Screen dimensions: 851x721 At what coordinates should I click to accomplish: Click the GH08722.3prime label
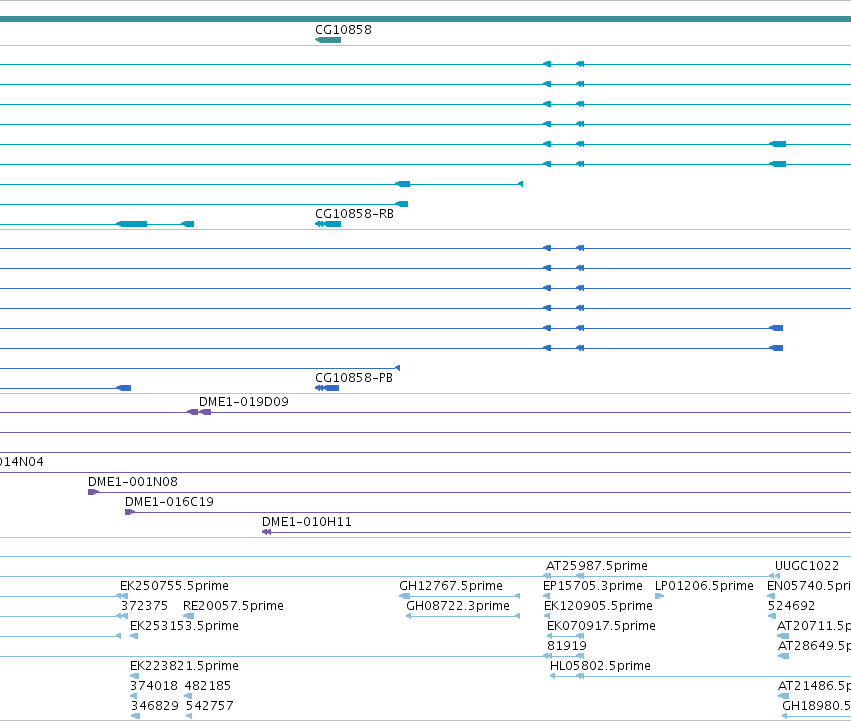tap(458, 606)
